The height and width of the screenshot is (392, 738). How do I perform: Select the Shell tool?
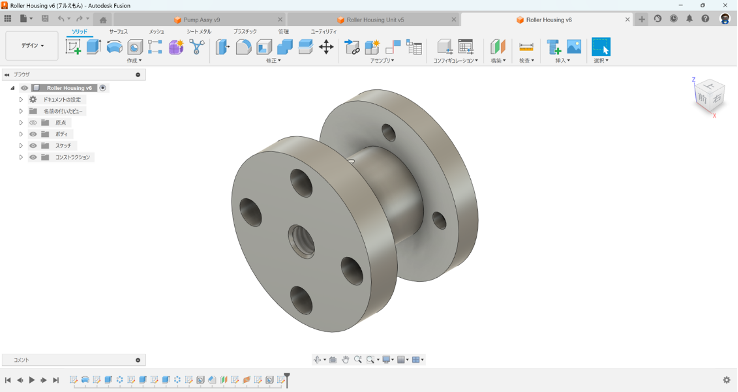coord(264,47)
